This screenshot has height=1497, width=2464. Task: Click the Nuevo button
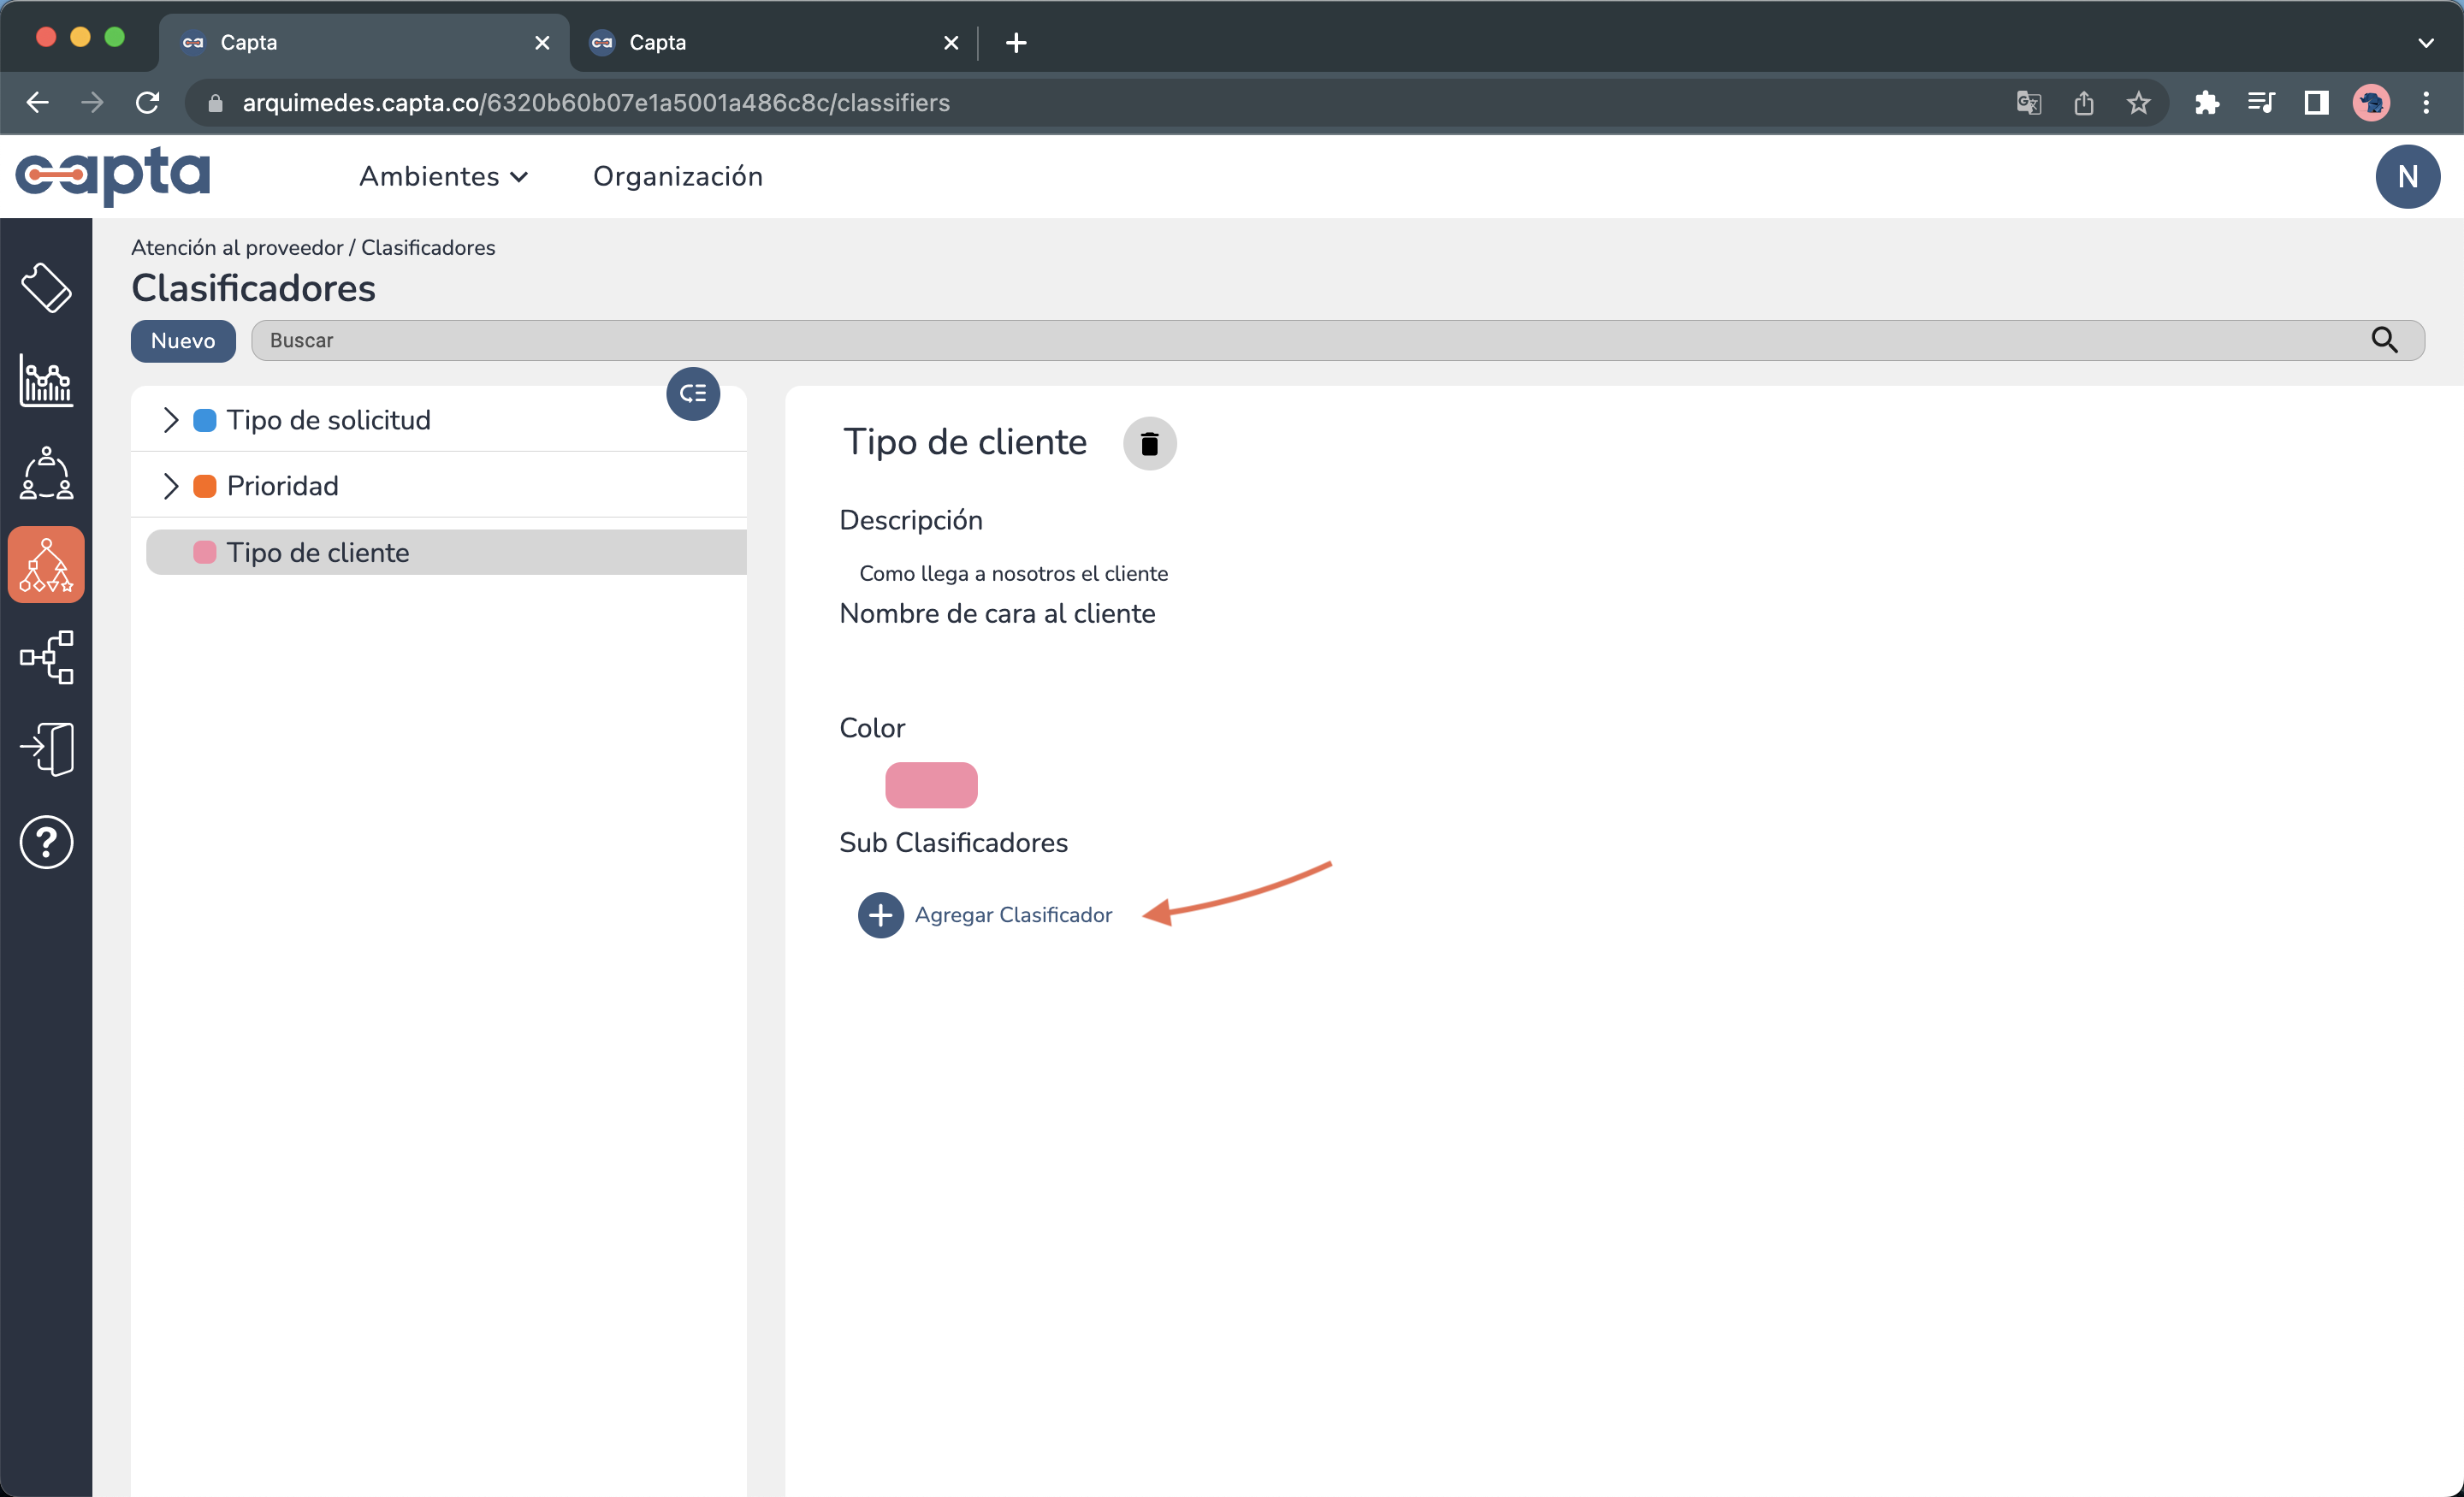(x=183, y=341)
